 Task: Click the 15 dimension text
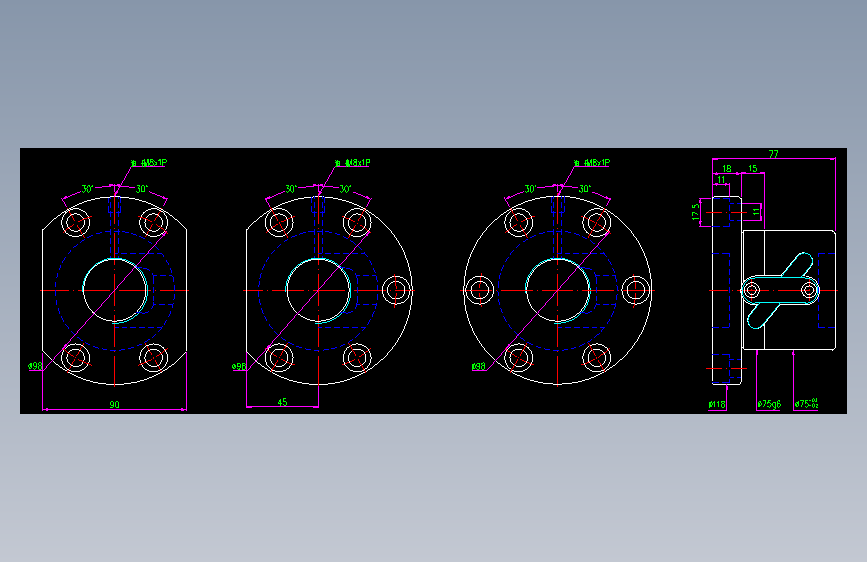point(753,168)
